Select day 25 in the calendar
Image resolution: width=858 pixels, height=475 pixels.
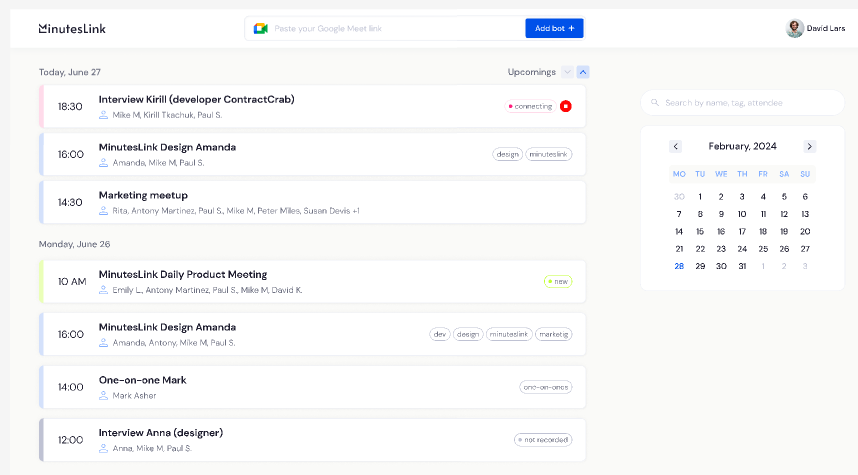763,249
